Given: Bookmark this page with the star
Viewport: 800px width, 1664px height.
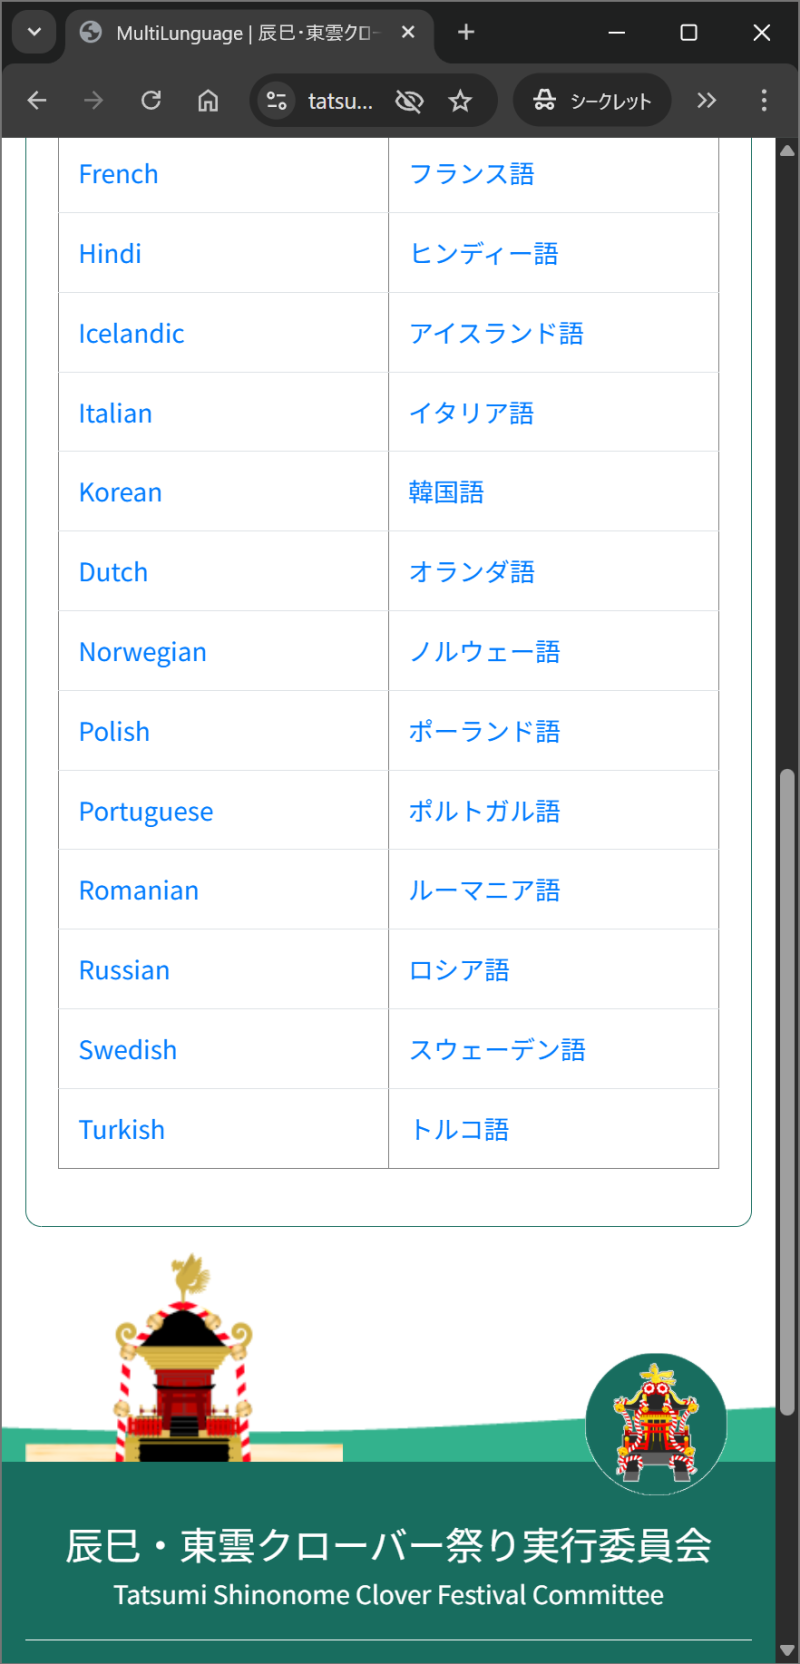Looking at the screenshot, I should pos(460,100).
